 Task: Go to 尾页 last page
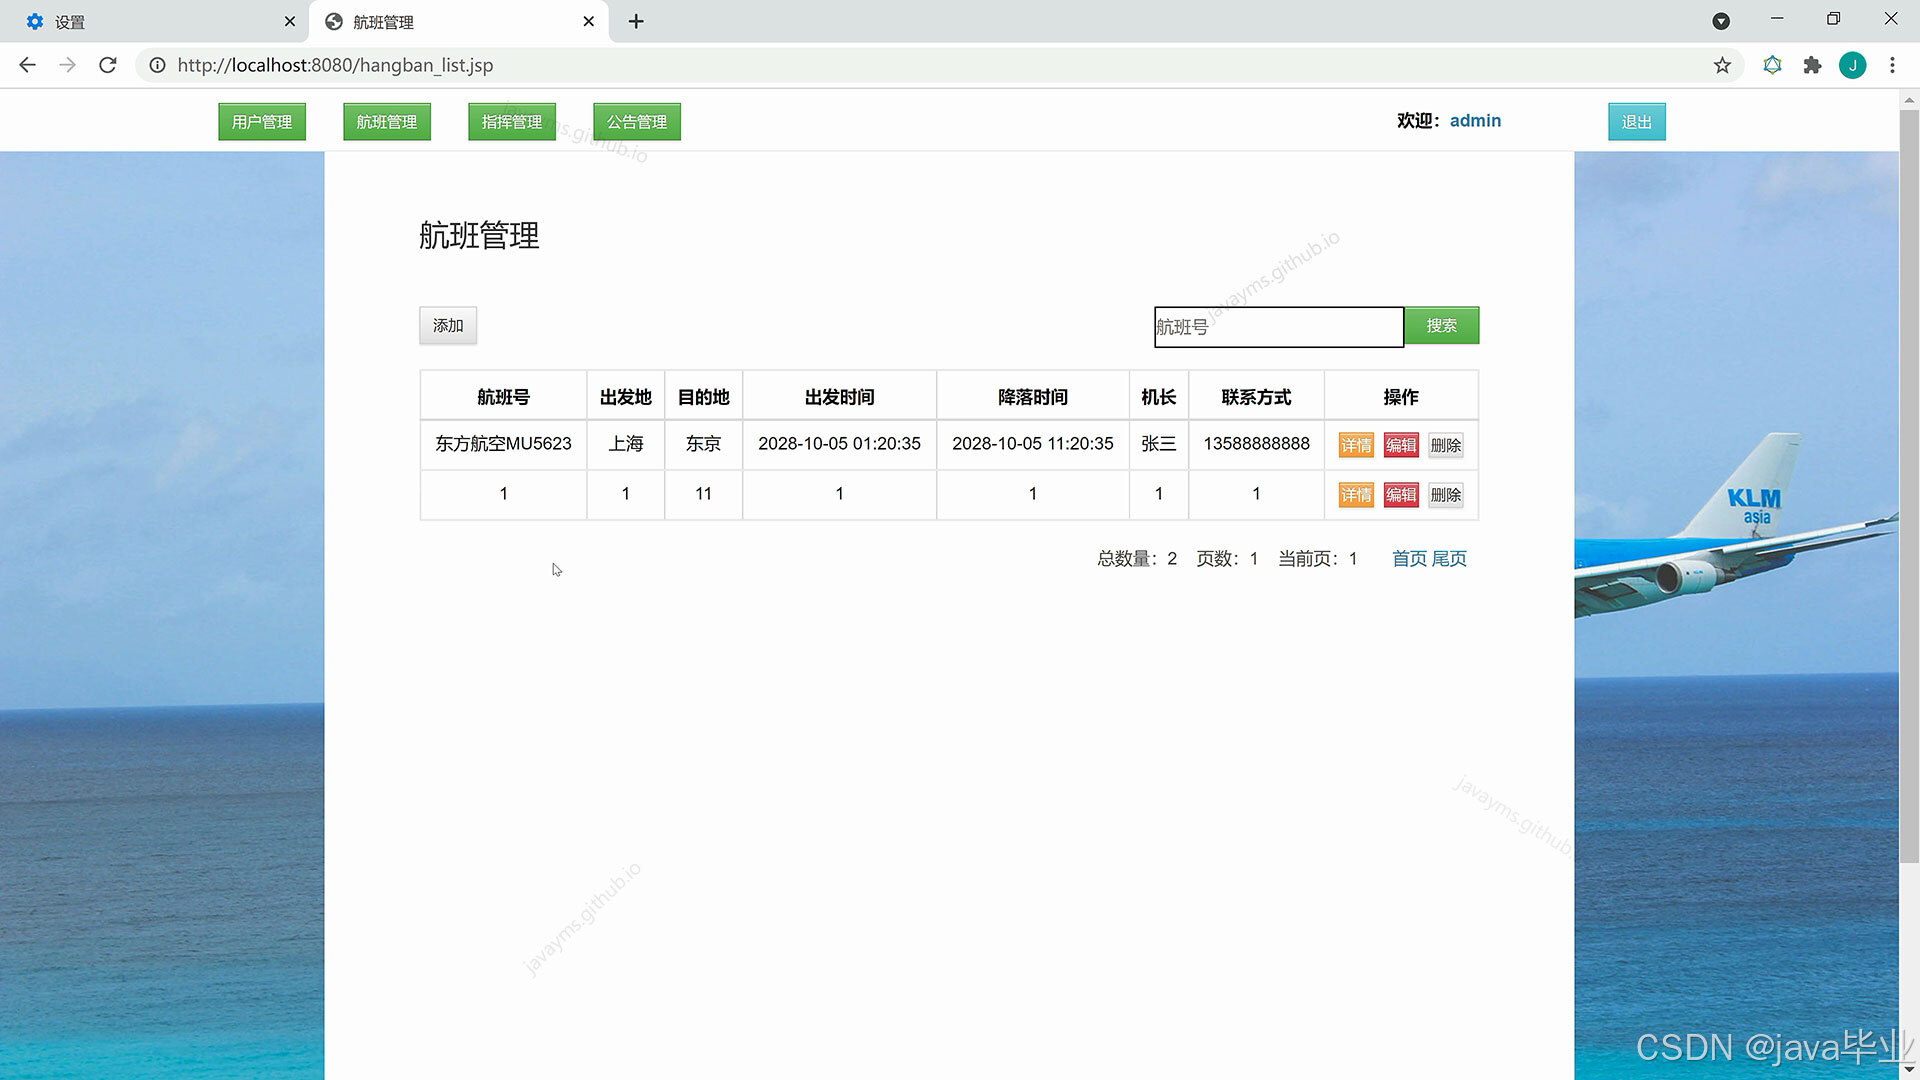[1449, 559]
